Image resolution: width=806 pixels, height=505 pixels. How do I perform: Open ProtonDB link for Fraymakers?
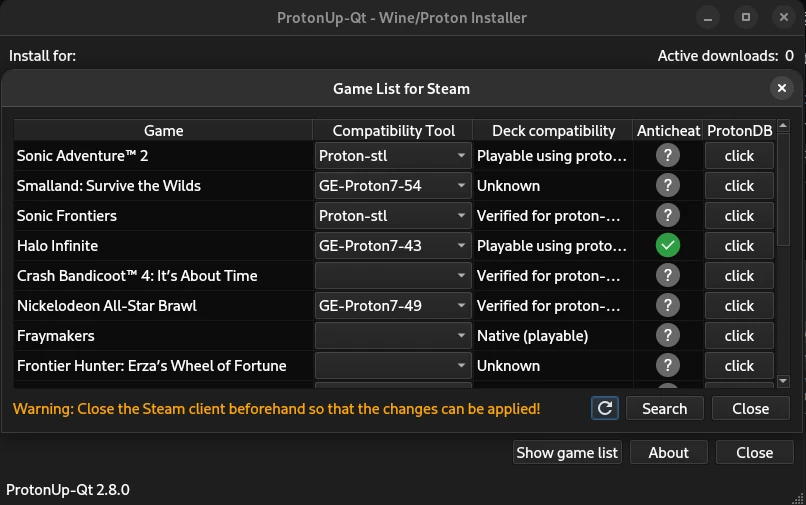pyautogui.click(x=739, y=336)
